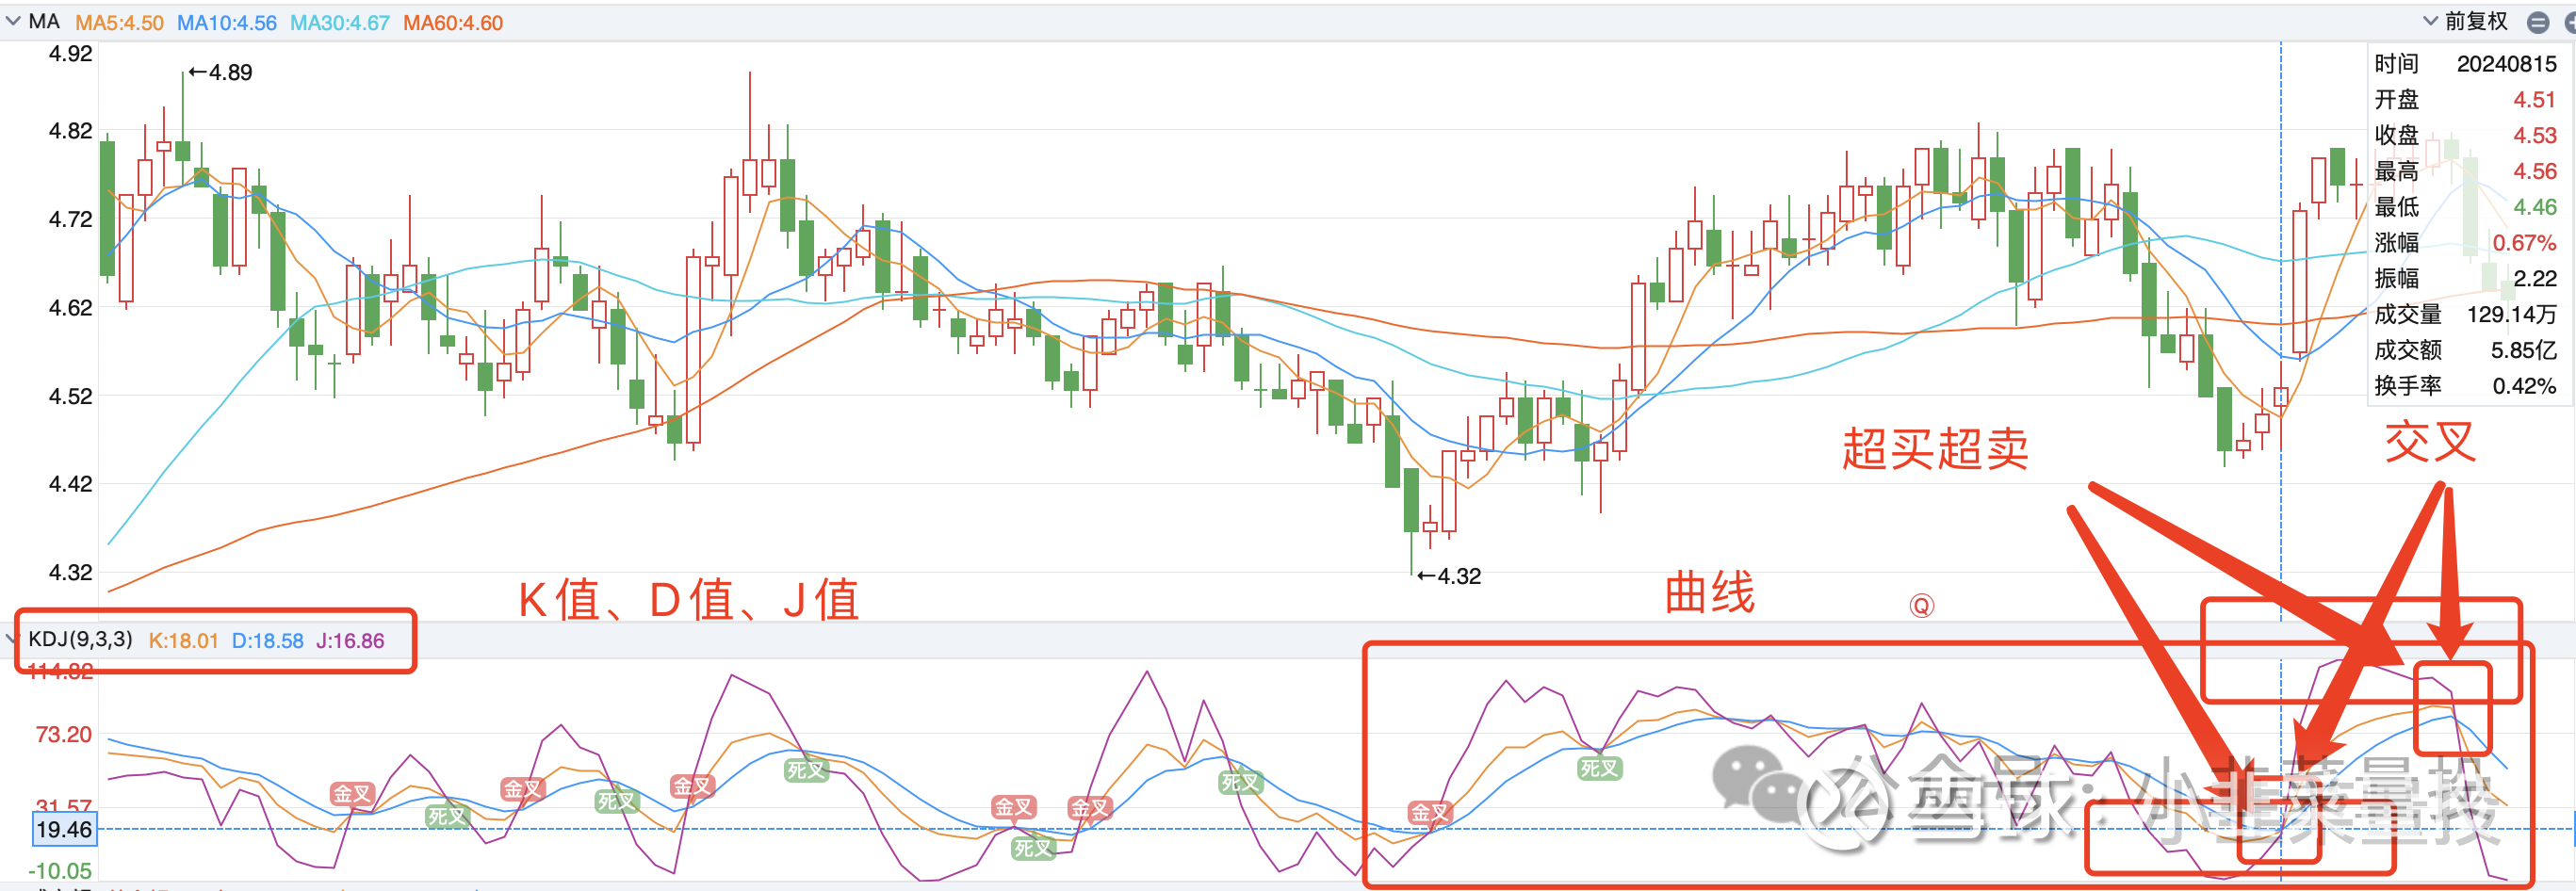Click the 4.62 price axis label
Screen dimensions: 2576x891
point(70,307)
